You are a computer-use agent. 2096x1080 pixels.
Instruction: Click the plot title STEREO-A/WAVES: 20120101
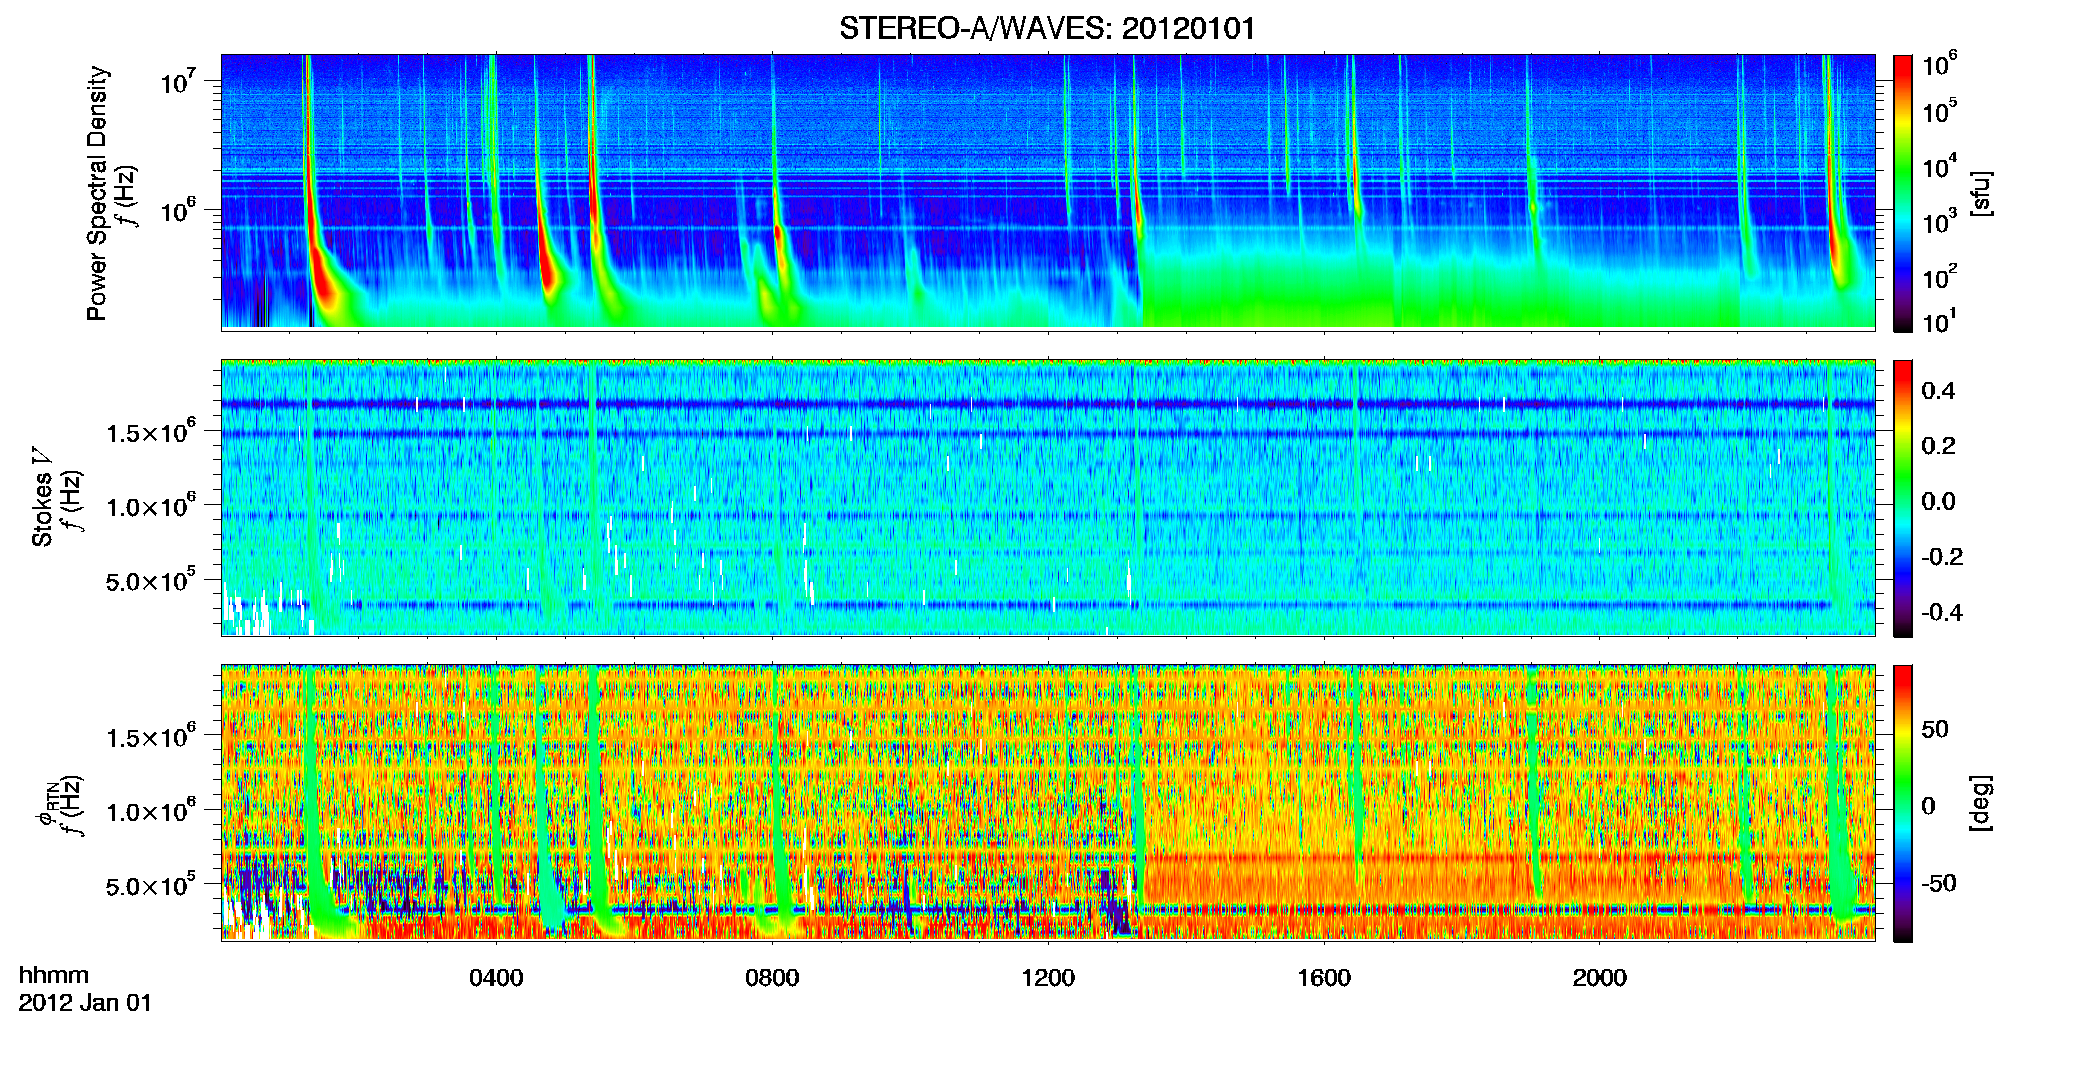tap(1047, 28)
